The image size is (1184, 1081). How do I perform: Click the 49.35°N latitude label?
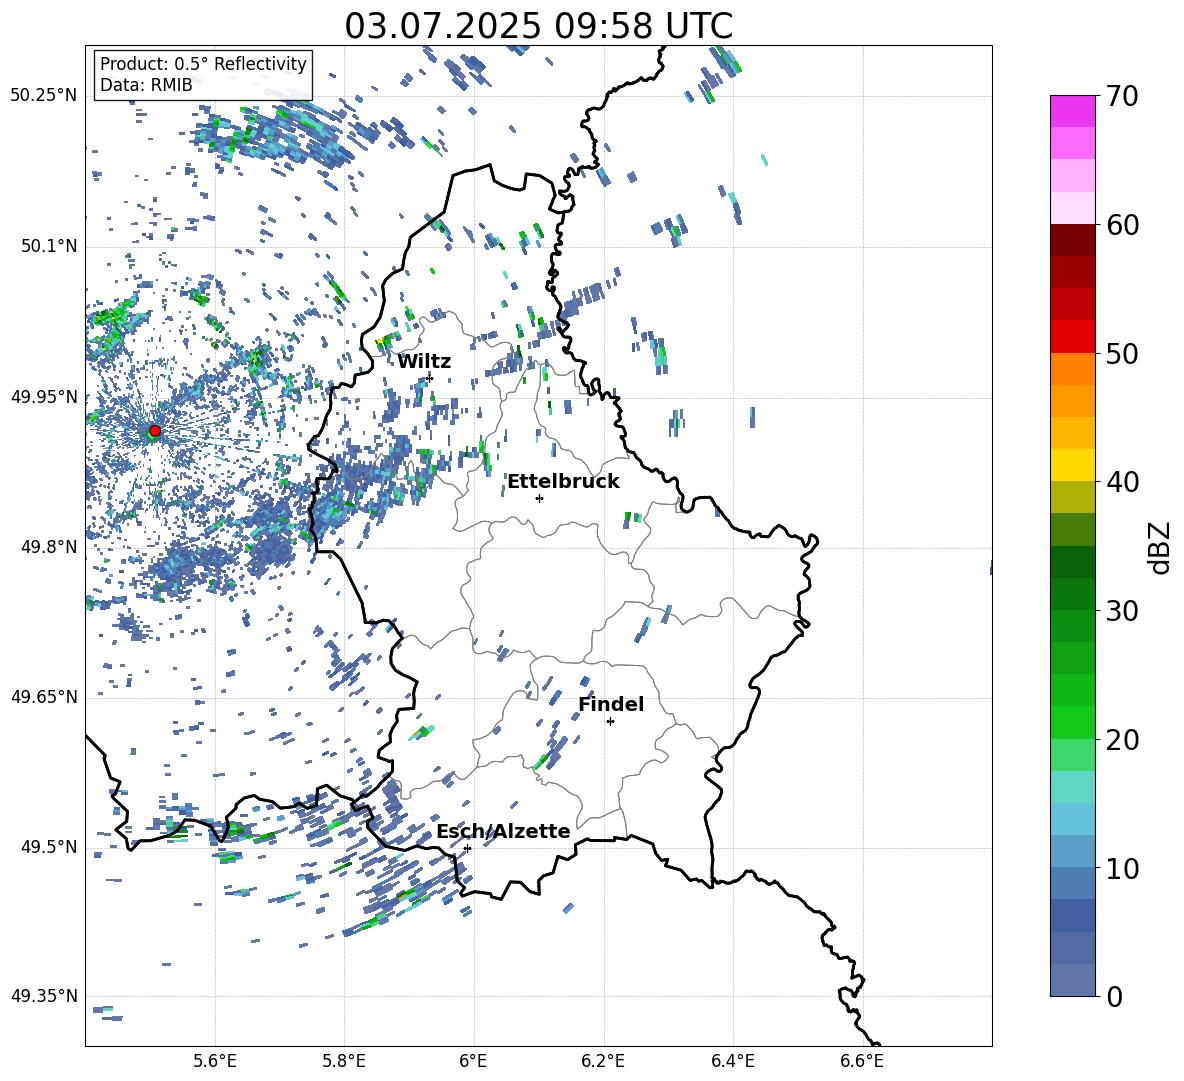44,996
